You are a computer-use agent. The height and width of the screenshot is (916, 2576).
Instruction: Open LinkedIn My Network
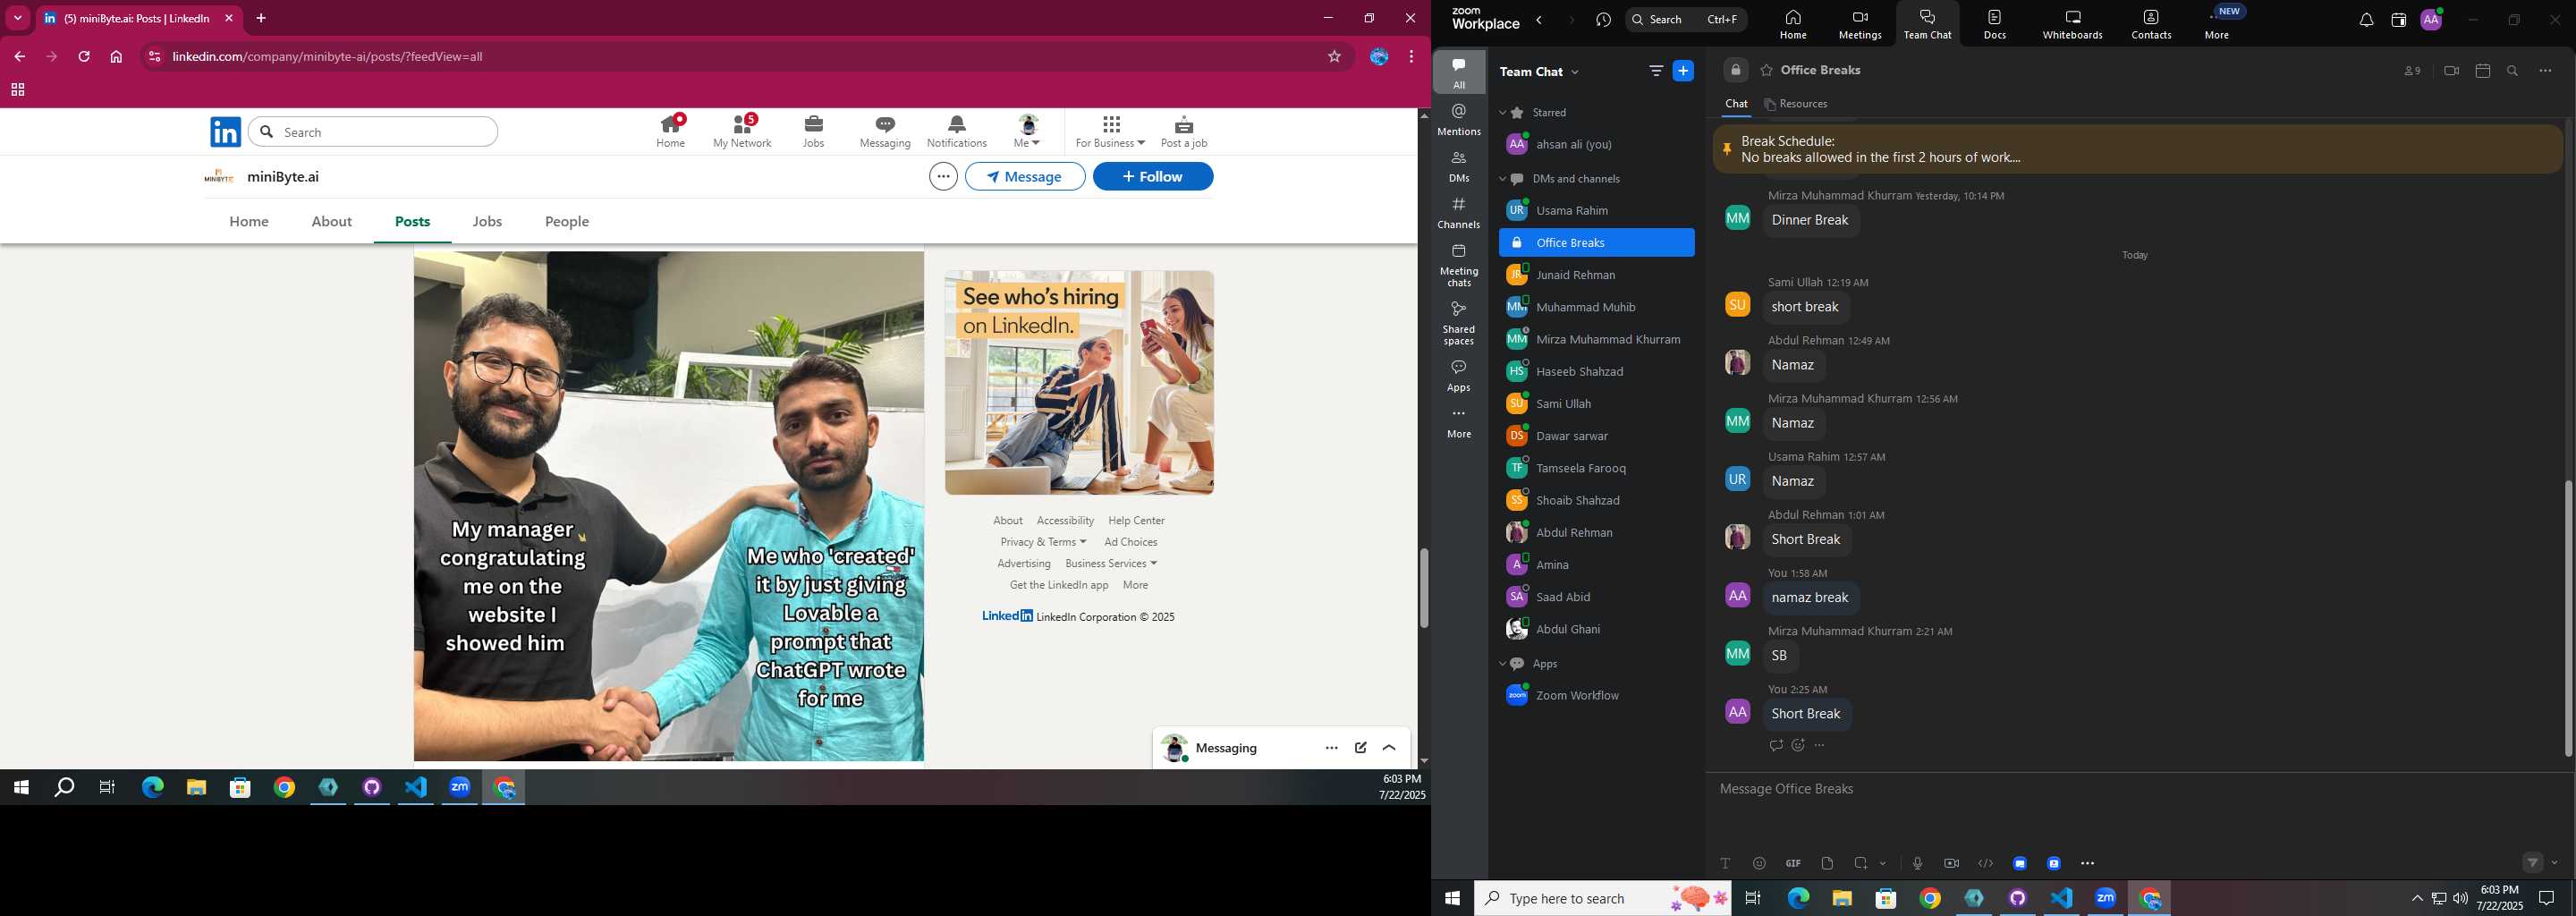pos(742,132)
